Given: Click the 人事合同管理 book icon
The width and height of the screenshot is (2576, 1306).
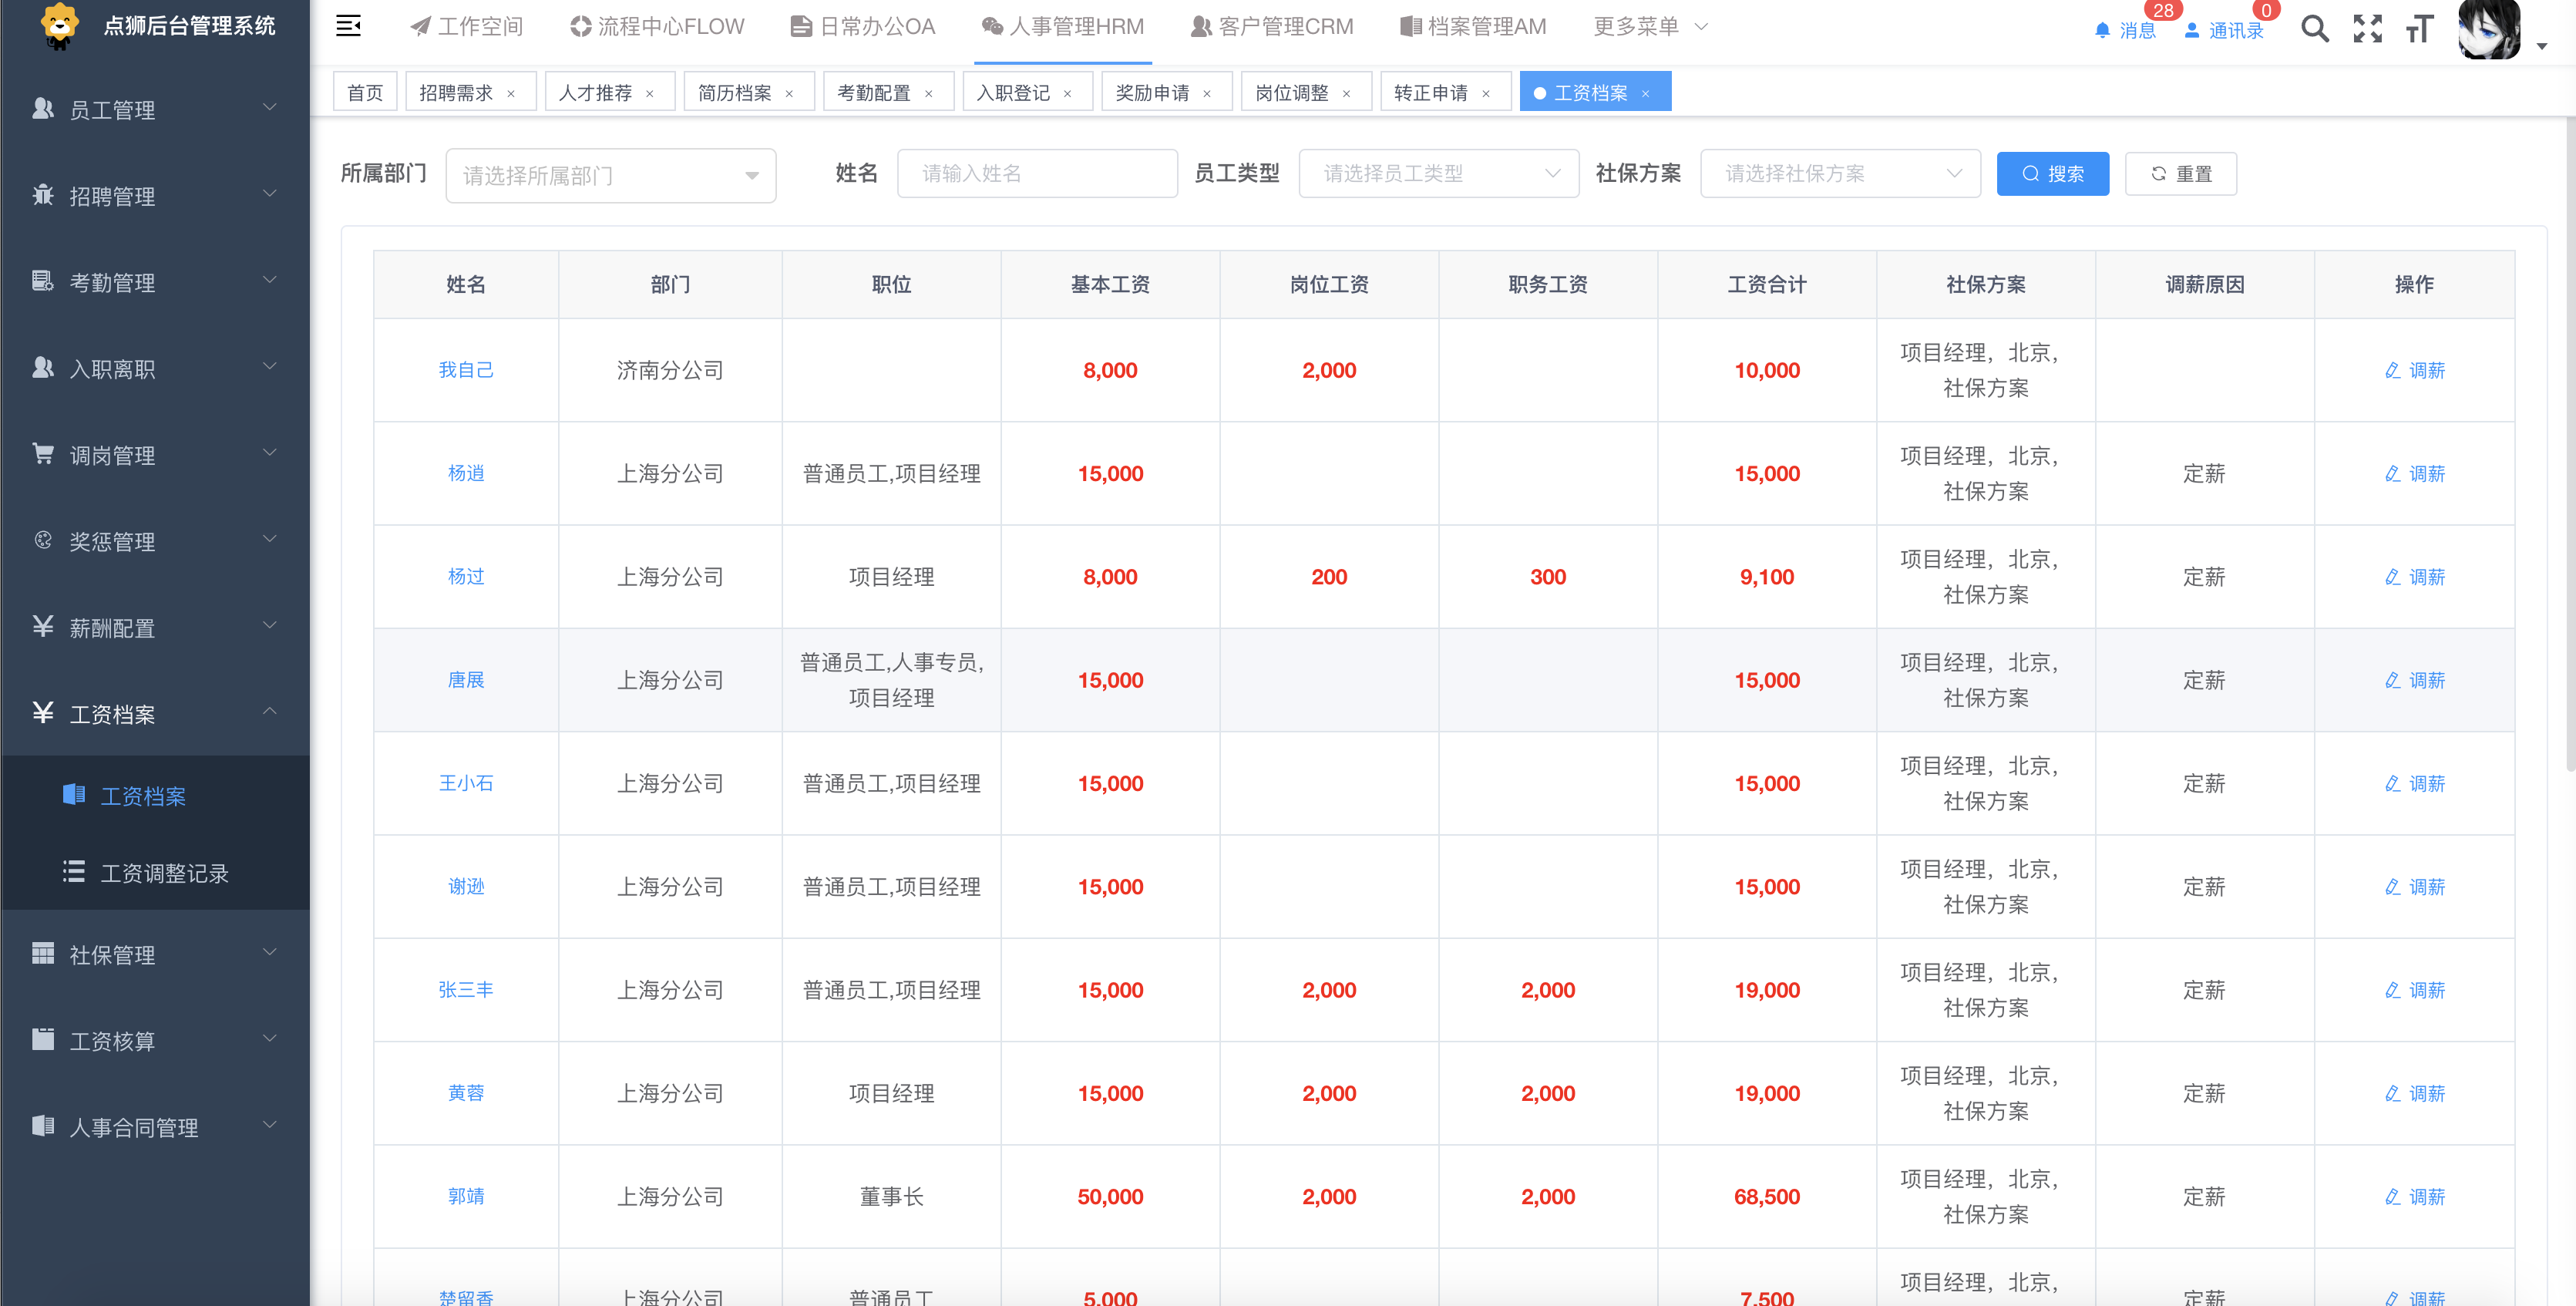Looking at the screenshot, I should [43, 1126].
